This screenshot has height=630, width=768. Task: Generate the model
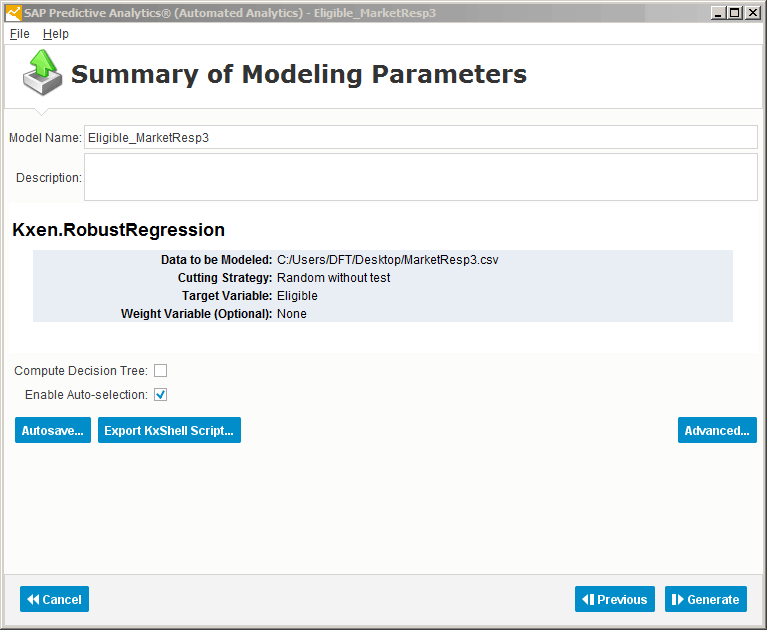(x=706, y=599)
